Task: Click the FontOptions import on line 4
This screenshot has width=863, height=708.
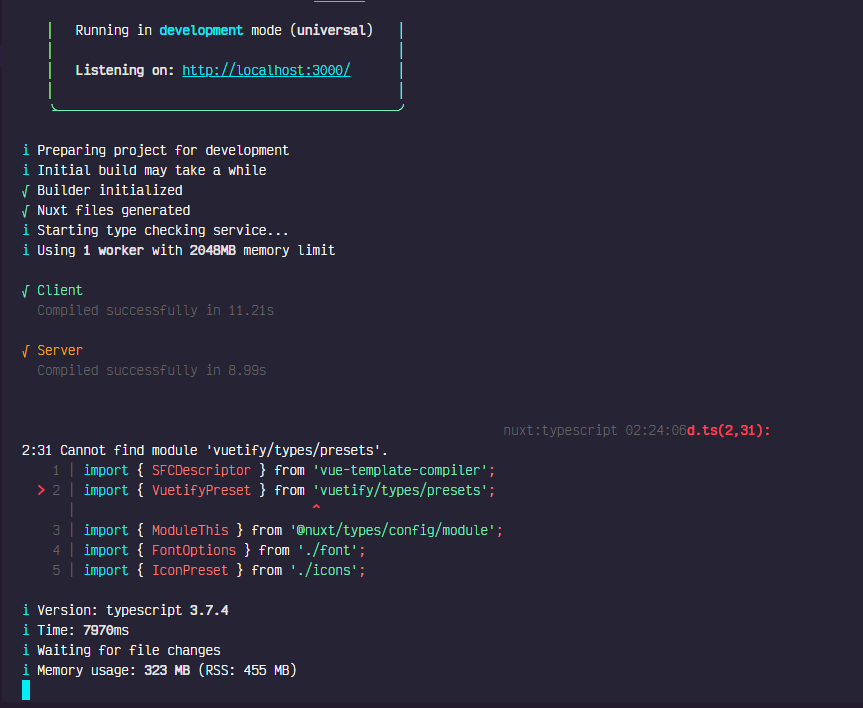Action: coord(194,551)
